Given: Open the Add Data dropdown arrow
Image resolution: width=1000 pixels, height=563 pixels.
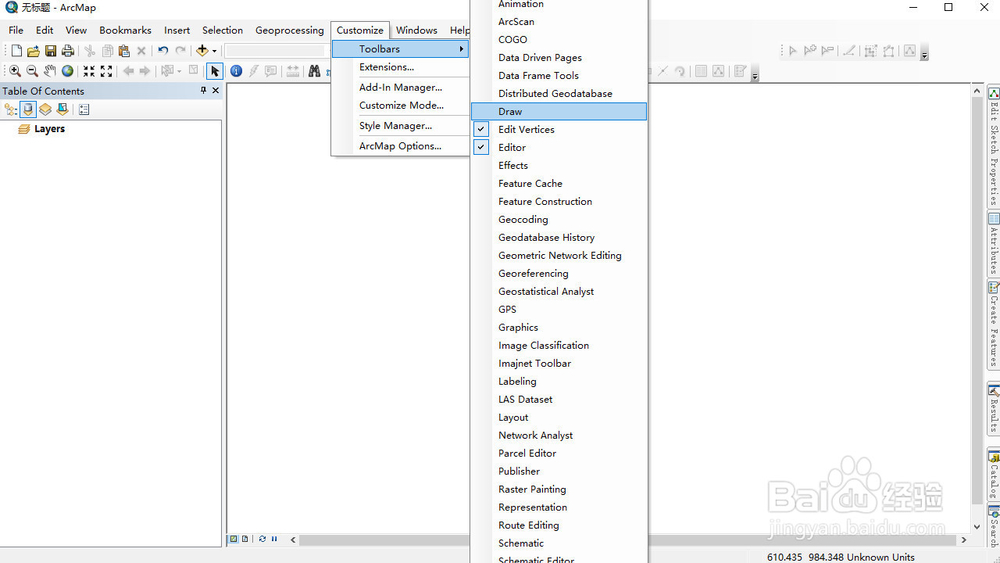Looking at the screenshot, I should click(214, 51).
